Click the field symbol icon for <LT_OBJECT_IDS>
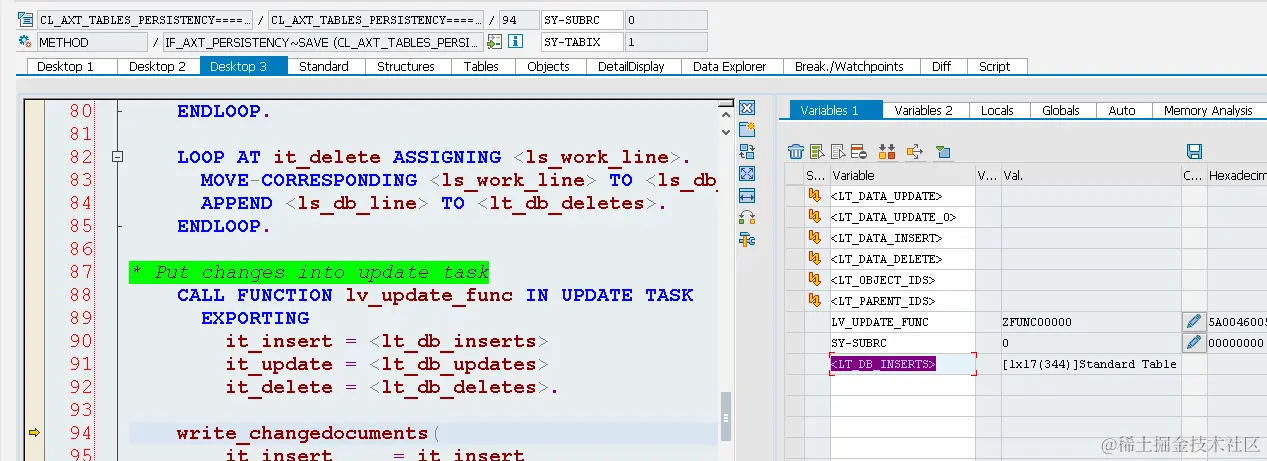Image resolution: width=1267 pixels, height=461 pixels. [815, 280]
